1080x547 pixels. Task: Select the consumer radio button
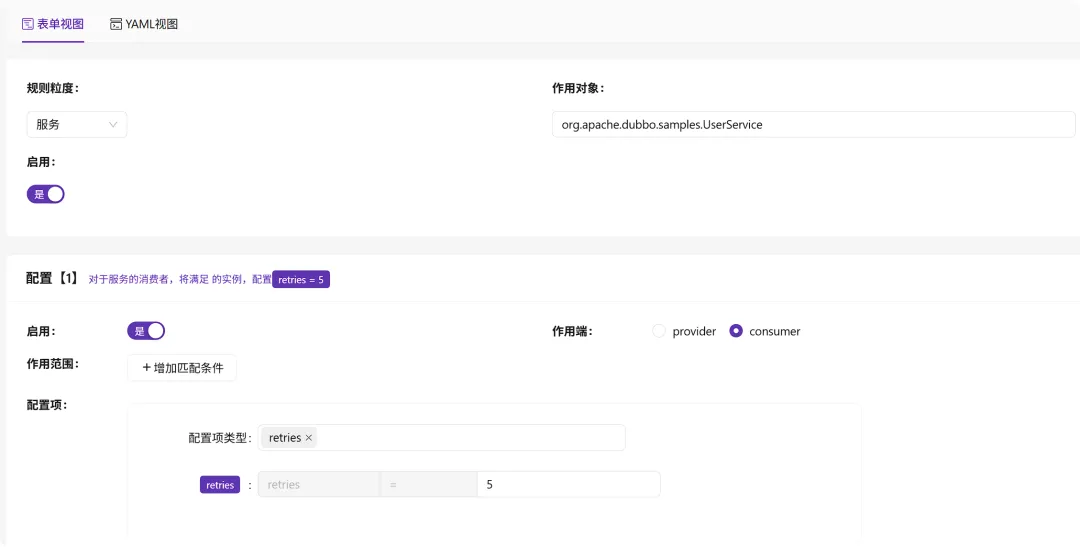click(x=736, y=331)
